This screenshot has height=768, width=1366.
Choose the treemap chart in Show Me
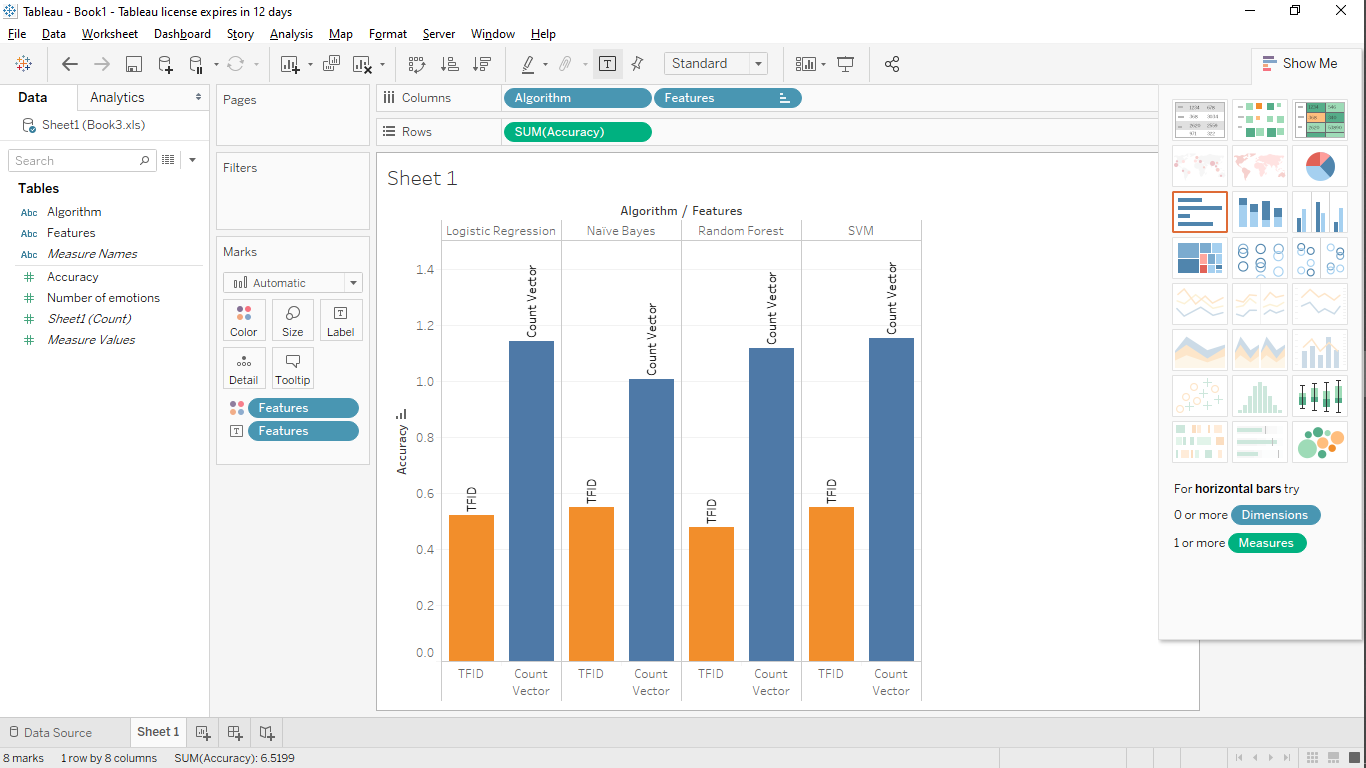(x=1199, y=258)
